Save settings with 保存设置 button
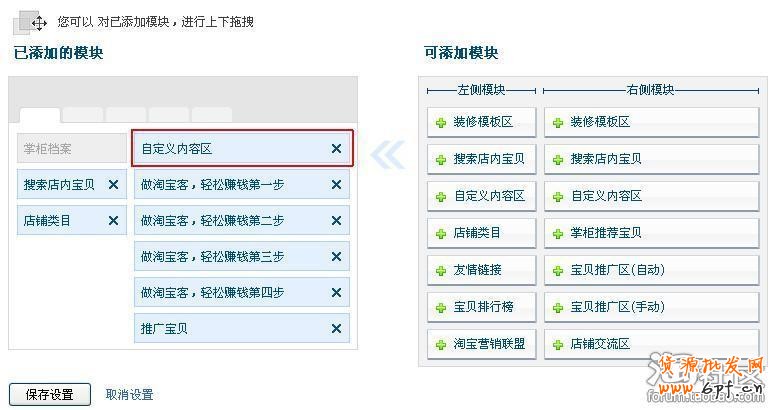 pyautogui.click(x=49, y=394)
